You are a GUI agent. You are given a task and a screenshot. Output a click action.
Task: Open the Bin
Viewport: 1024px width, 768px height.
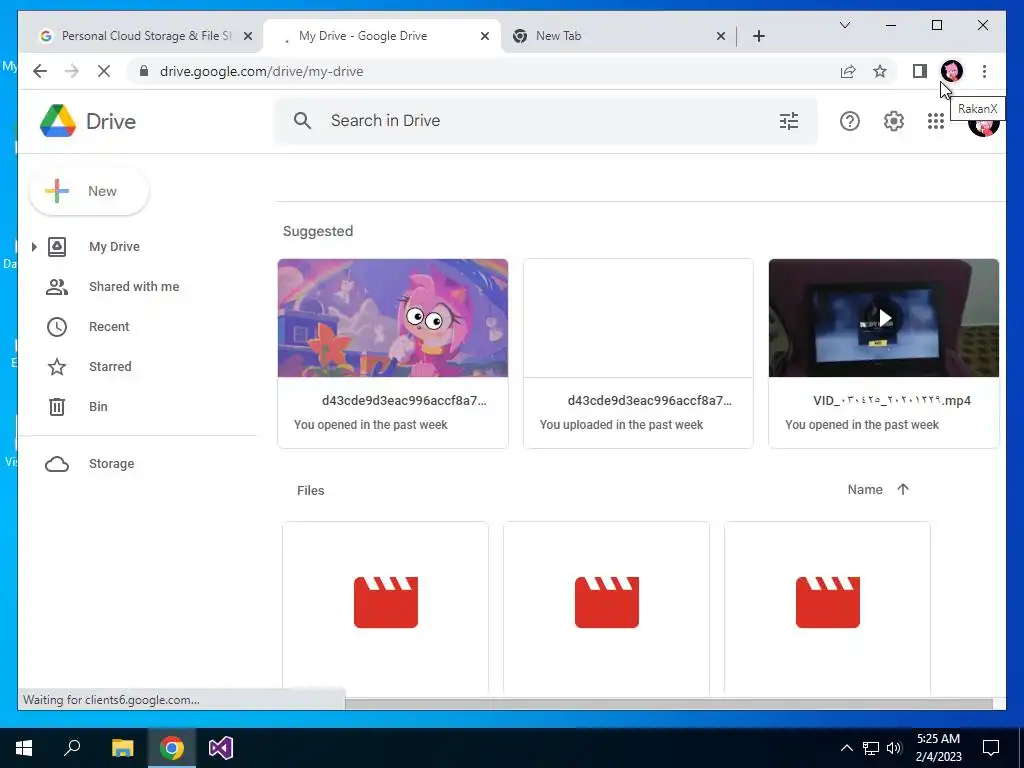point(98,406)
